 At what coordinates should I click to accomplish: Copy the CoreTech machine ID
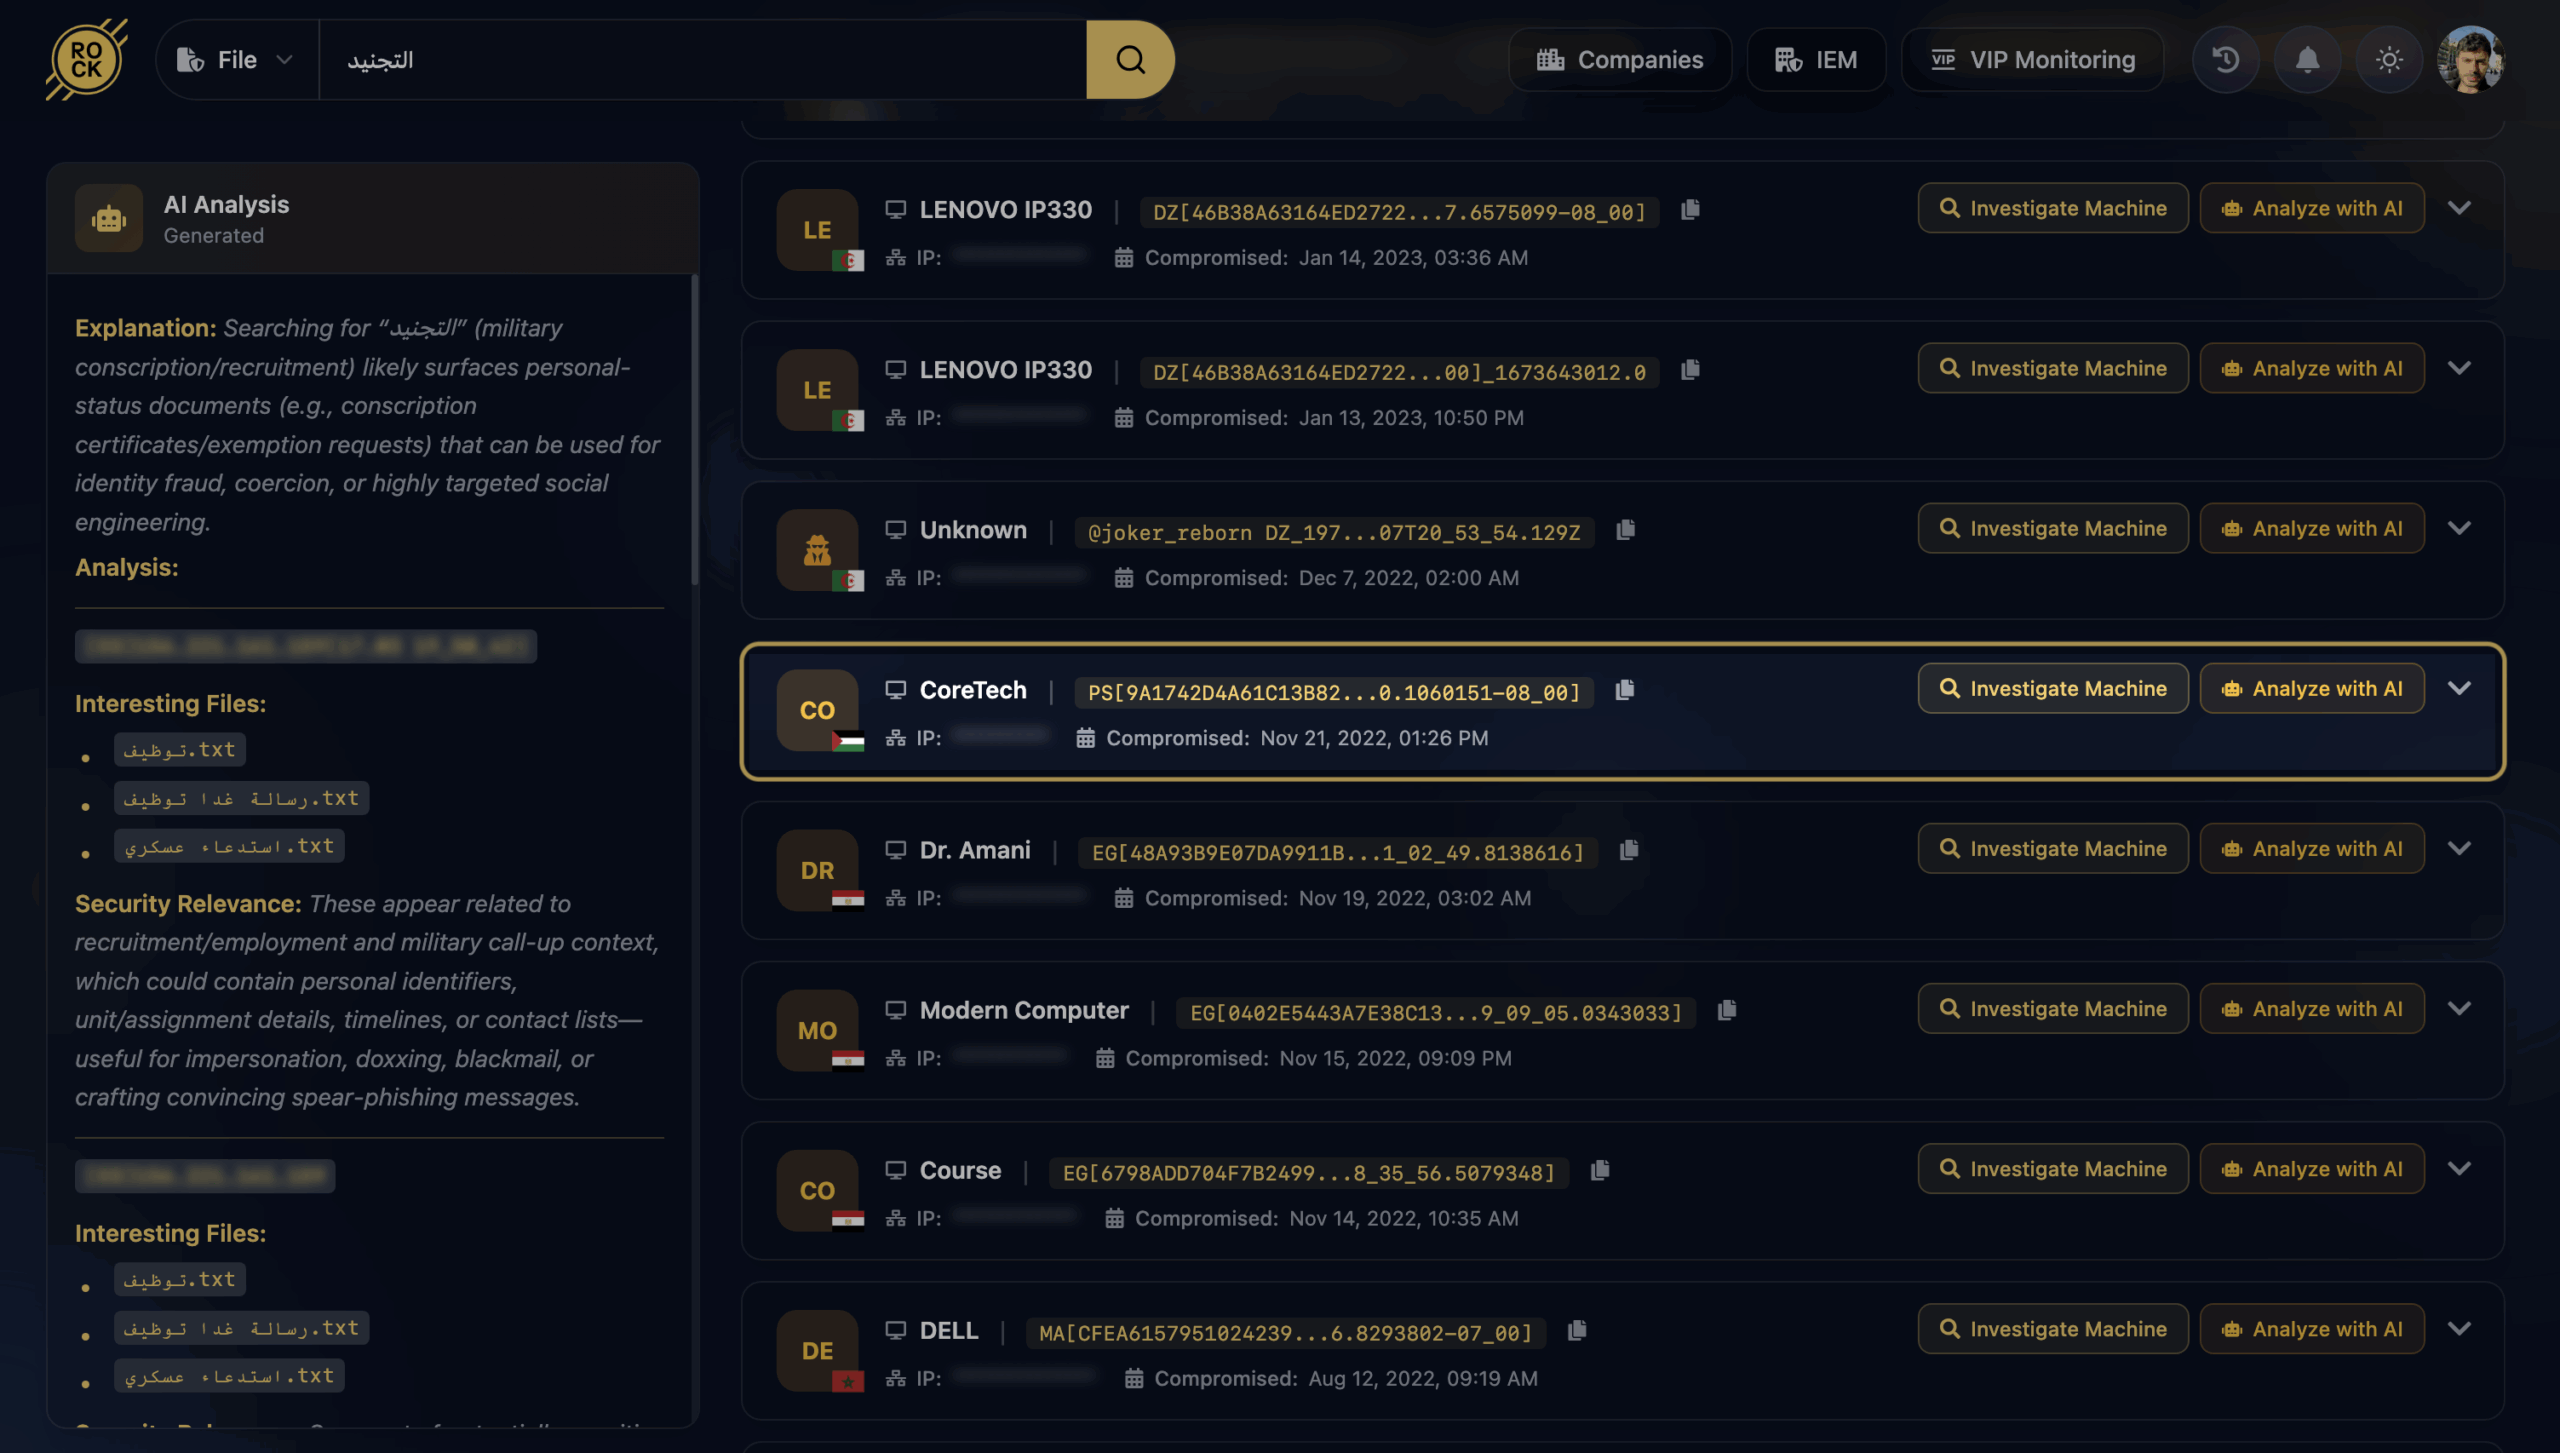(x=1625, y=690)
